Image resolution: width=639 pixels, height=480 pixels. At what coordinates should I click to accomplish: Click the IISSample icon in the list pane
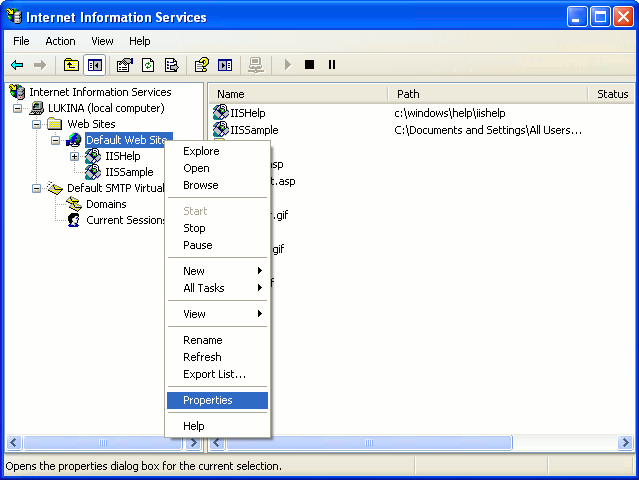[221, 129]
